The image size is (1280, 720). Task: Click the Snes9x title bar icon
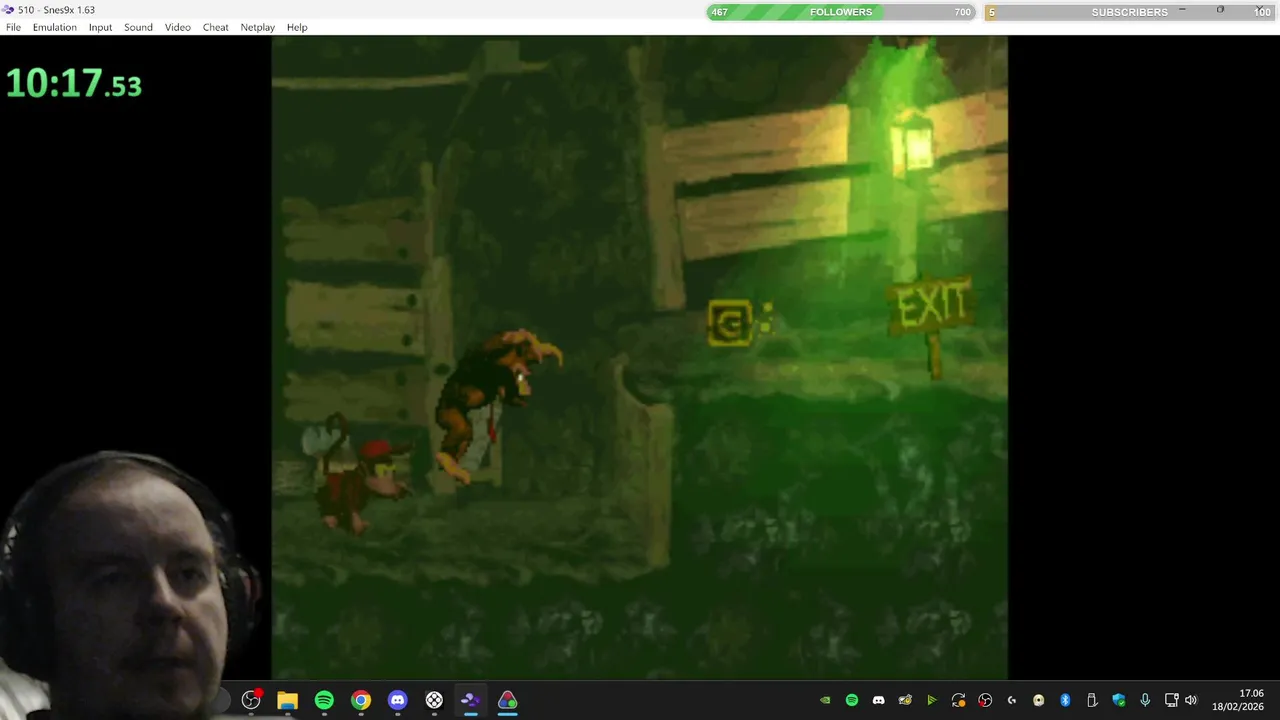coord(8,9)
